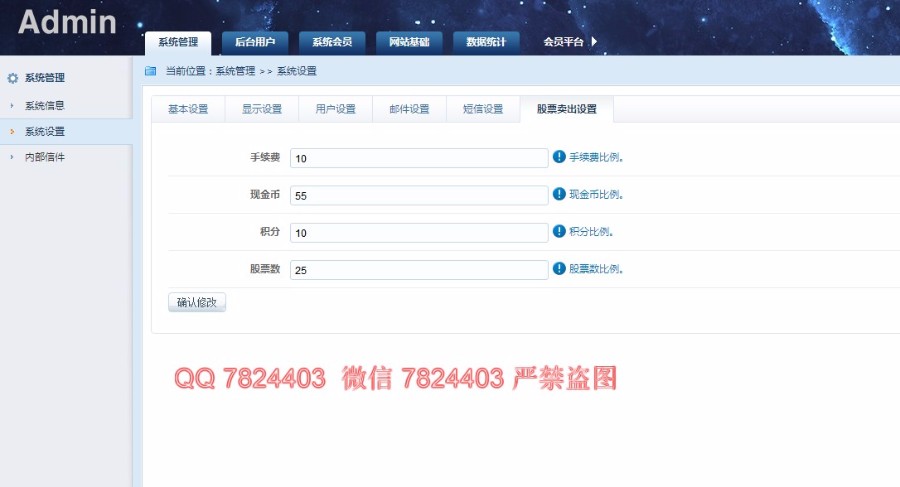The height and width of the screenshot is (487, 900).
Task: Click the gear icon beside 系统管理 sidebar header
Action: point(13,78)
